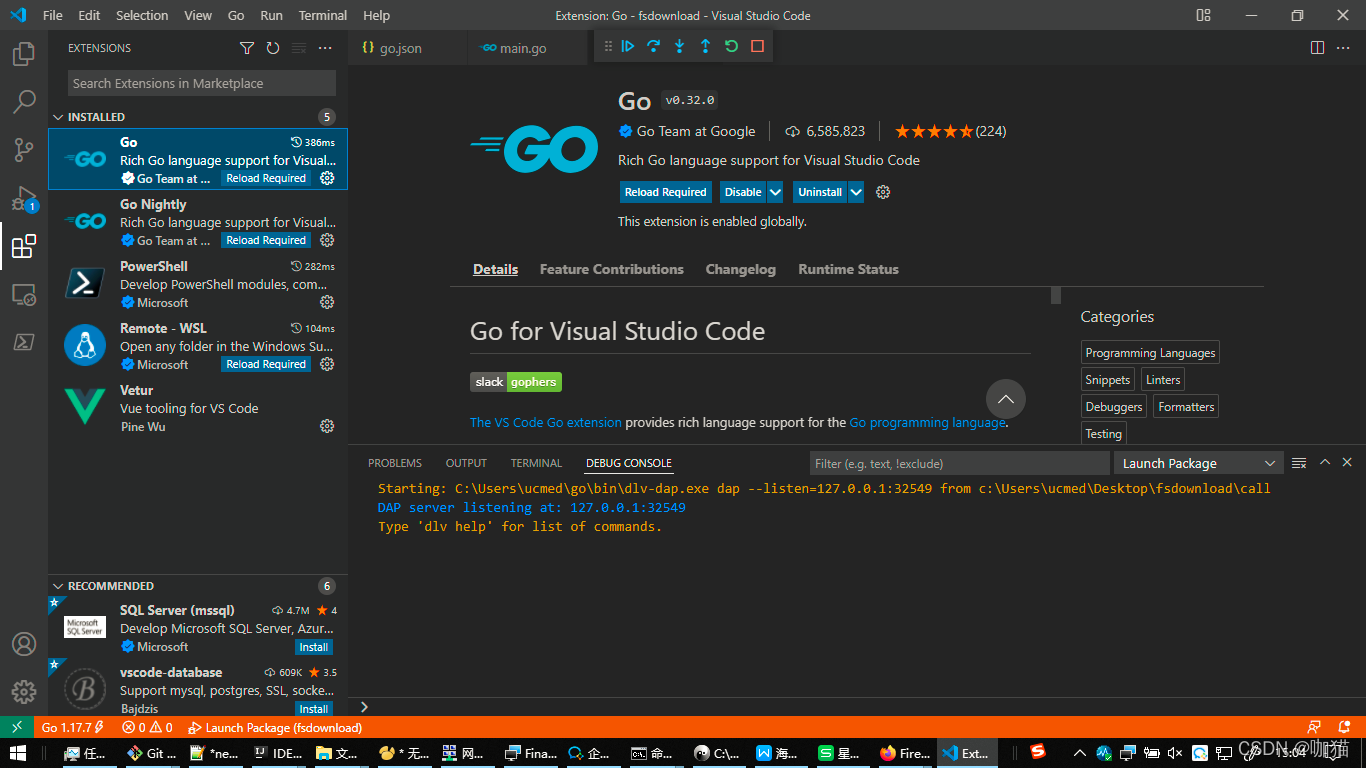Click Step Into in debug toolbar
Viewport: 1366px width, 768px height.
(x=680, y=46)
